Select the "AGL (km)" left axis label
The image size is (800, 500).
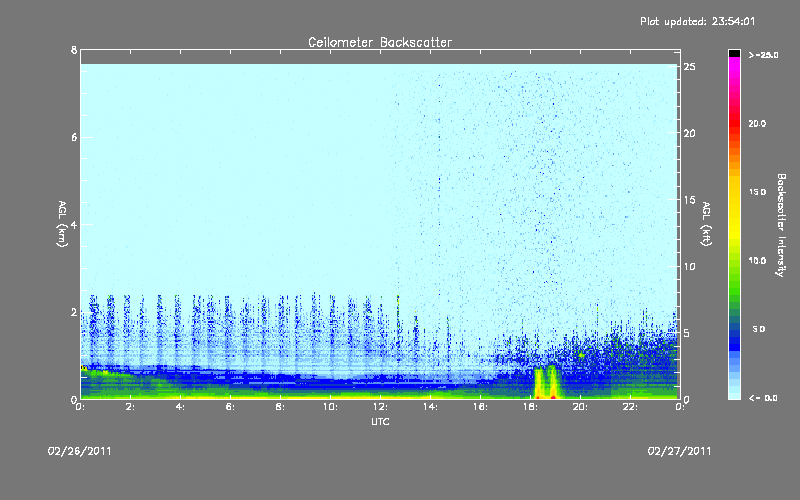(x=62, y=224)
